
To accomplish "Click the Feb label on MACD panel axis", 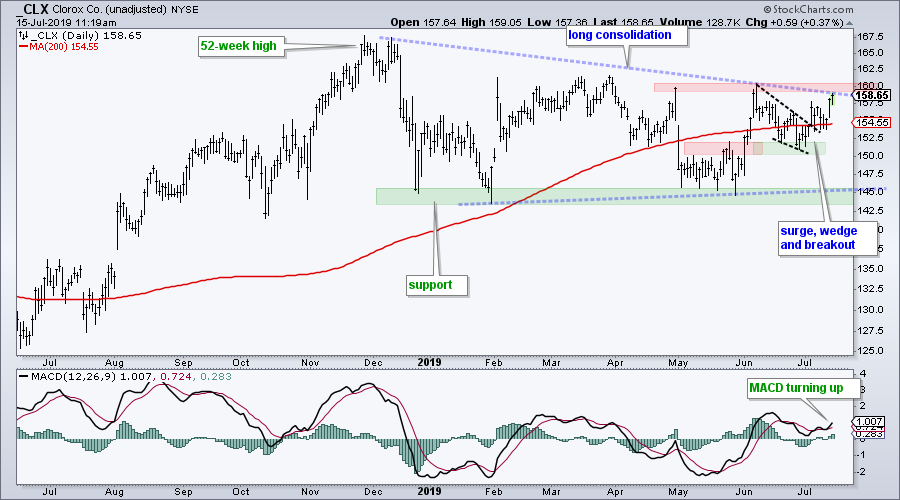I will (494, 492).
